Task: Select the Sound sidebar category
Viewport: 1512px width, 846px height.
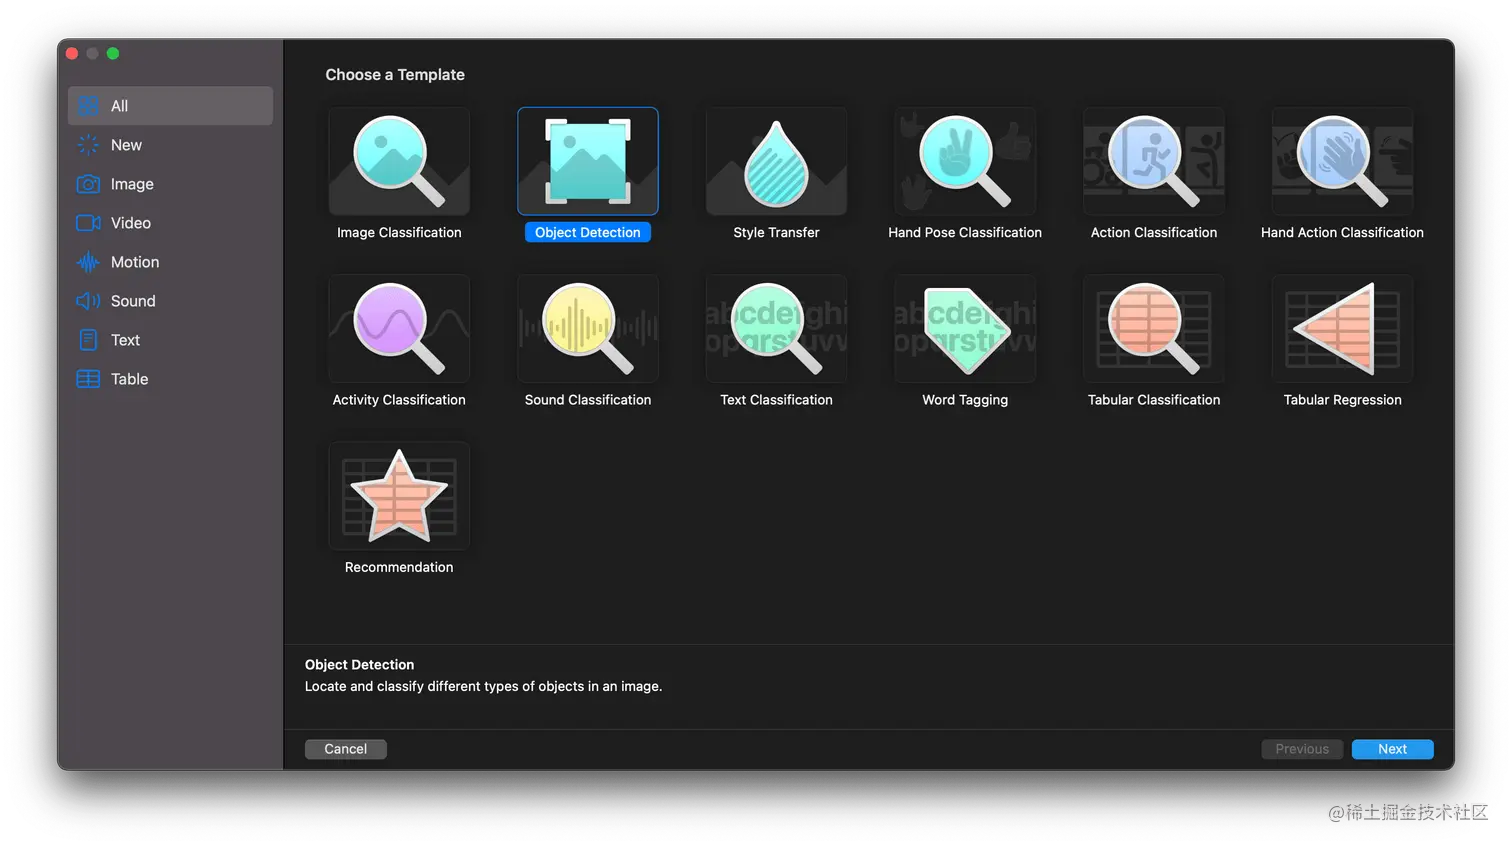Action: 133,301
